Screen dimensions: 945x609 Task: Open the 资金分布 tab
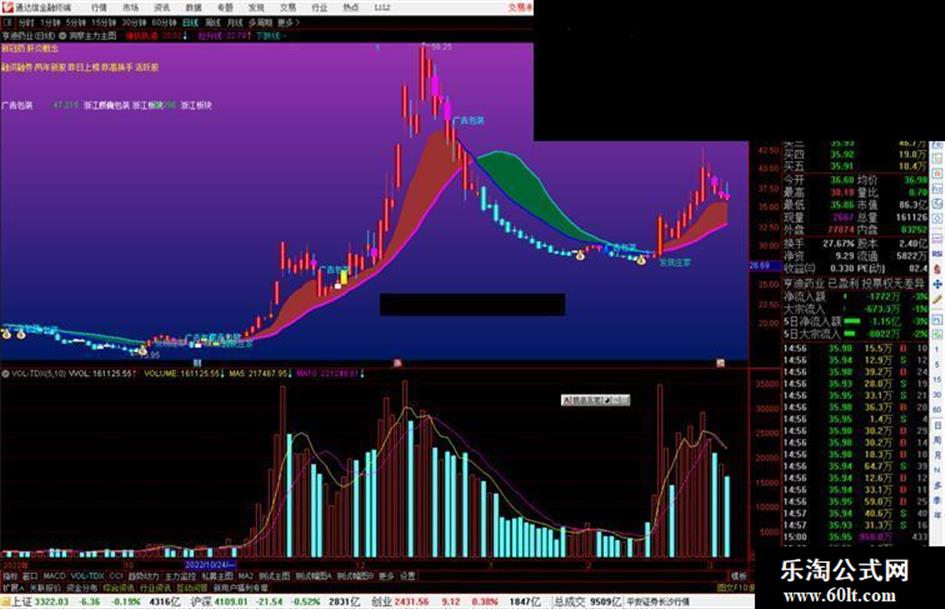click(x=82, y=587)
